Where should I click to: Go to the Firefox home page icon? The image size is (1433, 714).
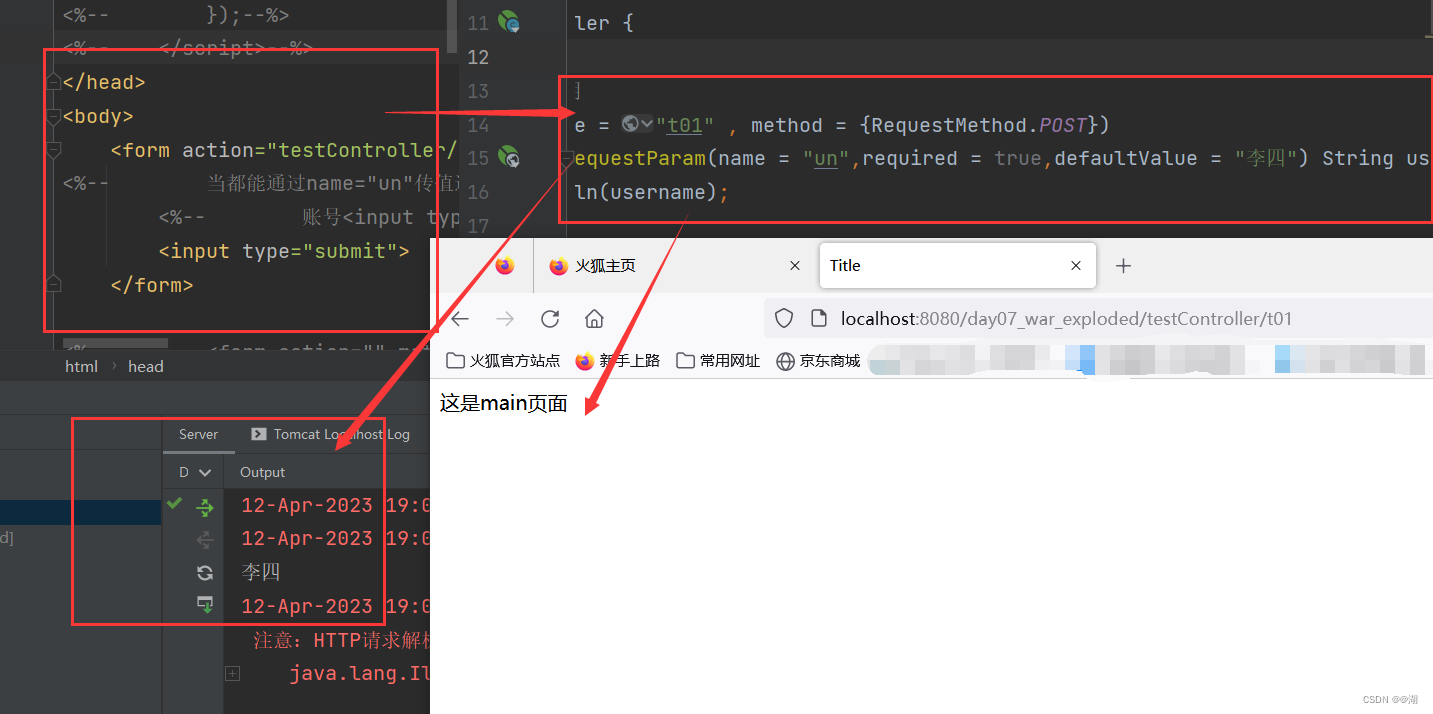pyautogui.click(x=594, y=319)
